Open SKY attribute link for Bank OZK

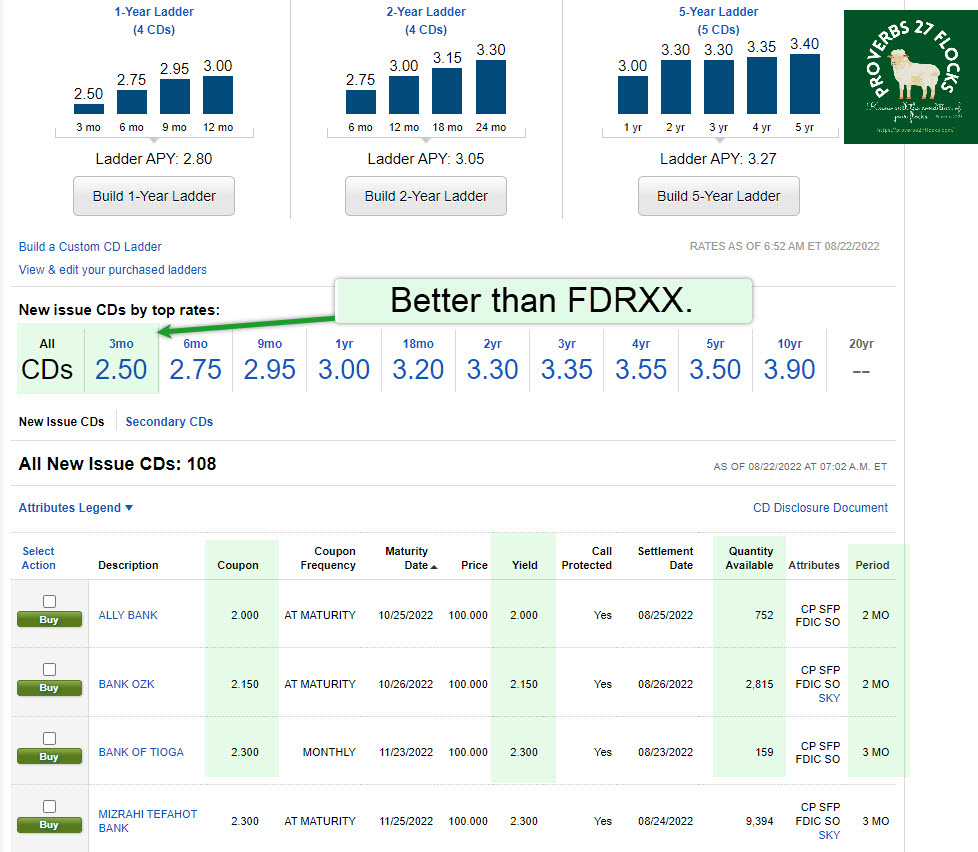coord(828,698)
